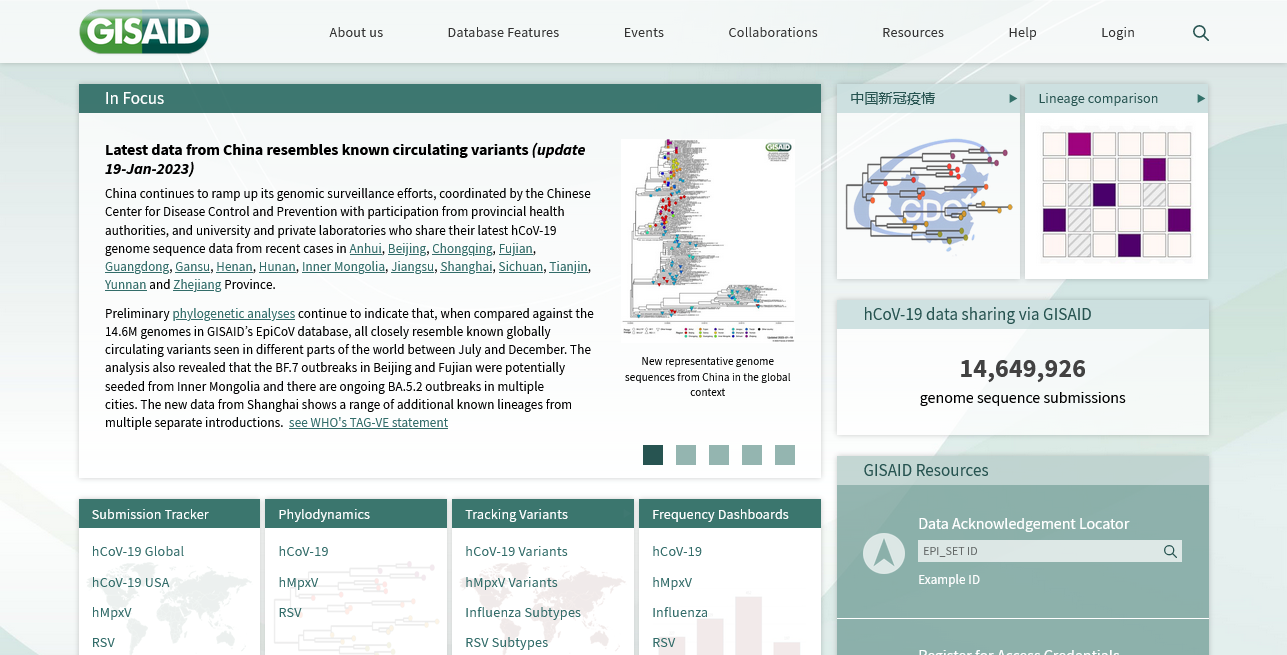Open the Henan link
This screenshot has width=1287, height=655.
point(234,266)
